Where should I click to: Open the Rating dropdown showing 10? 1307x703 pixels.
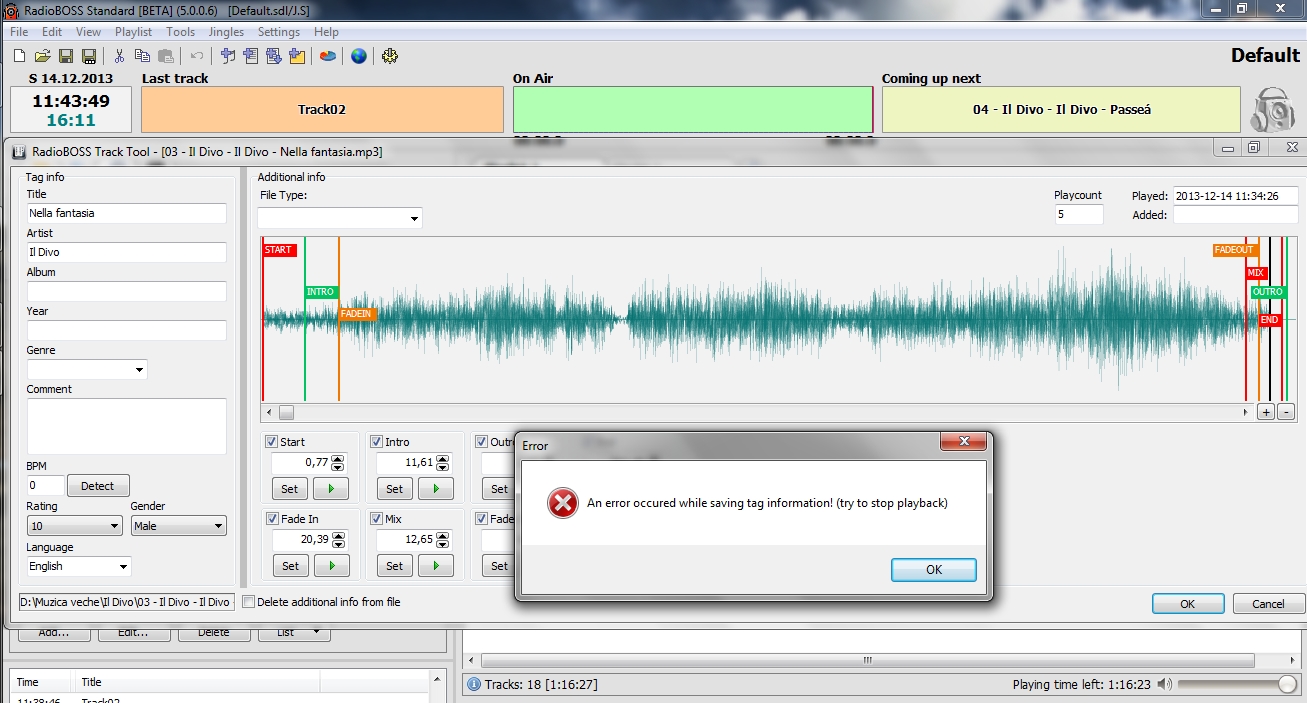click(x=115, y=526)
